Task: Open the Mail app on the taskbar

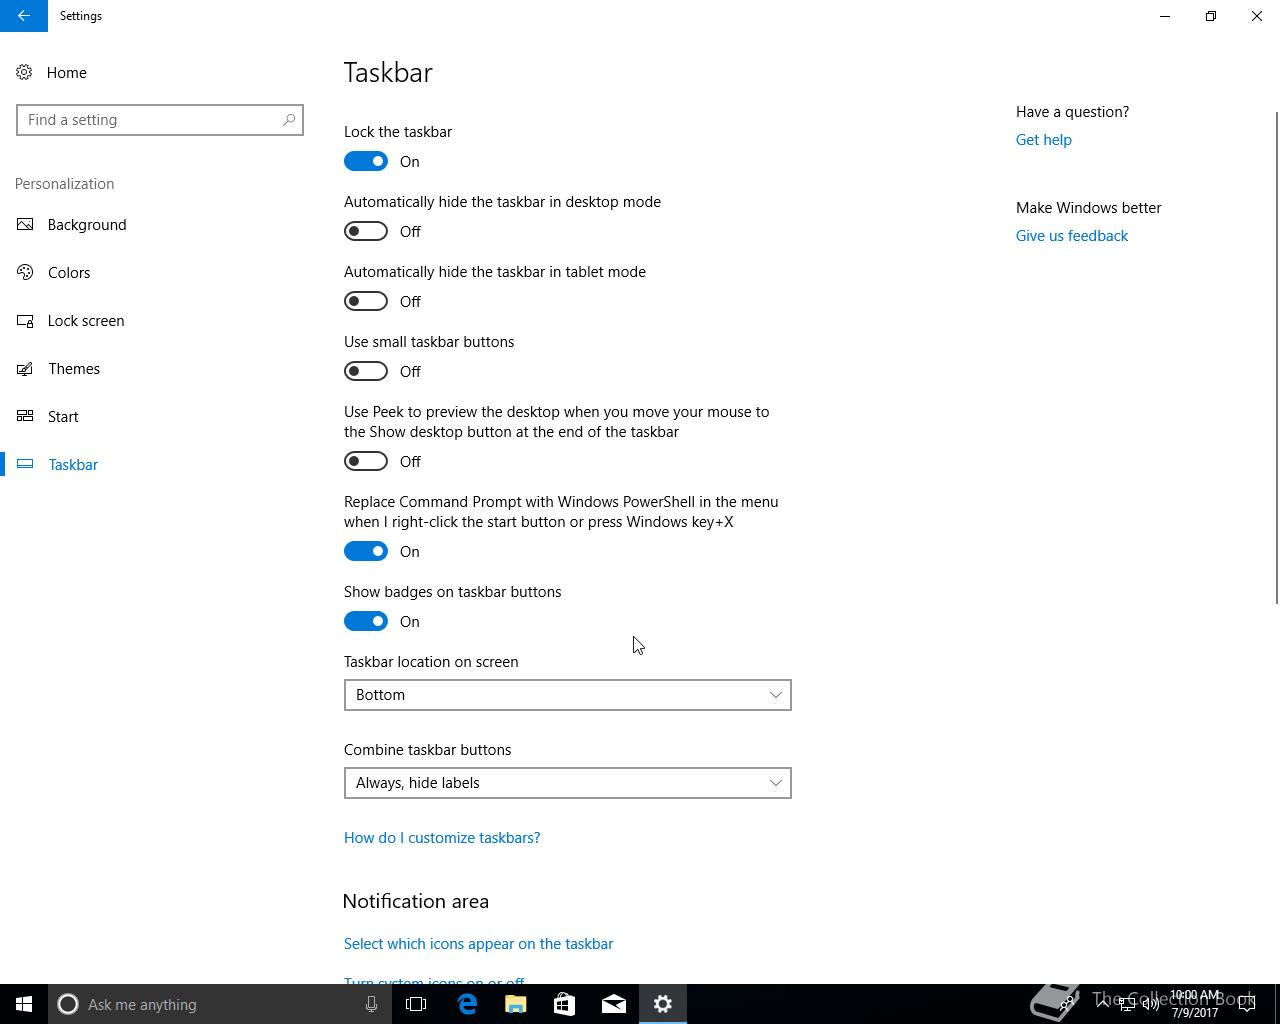Action: (614, 1004)
